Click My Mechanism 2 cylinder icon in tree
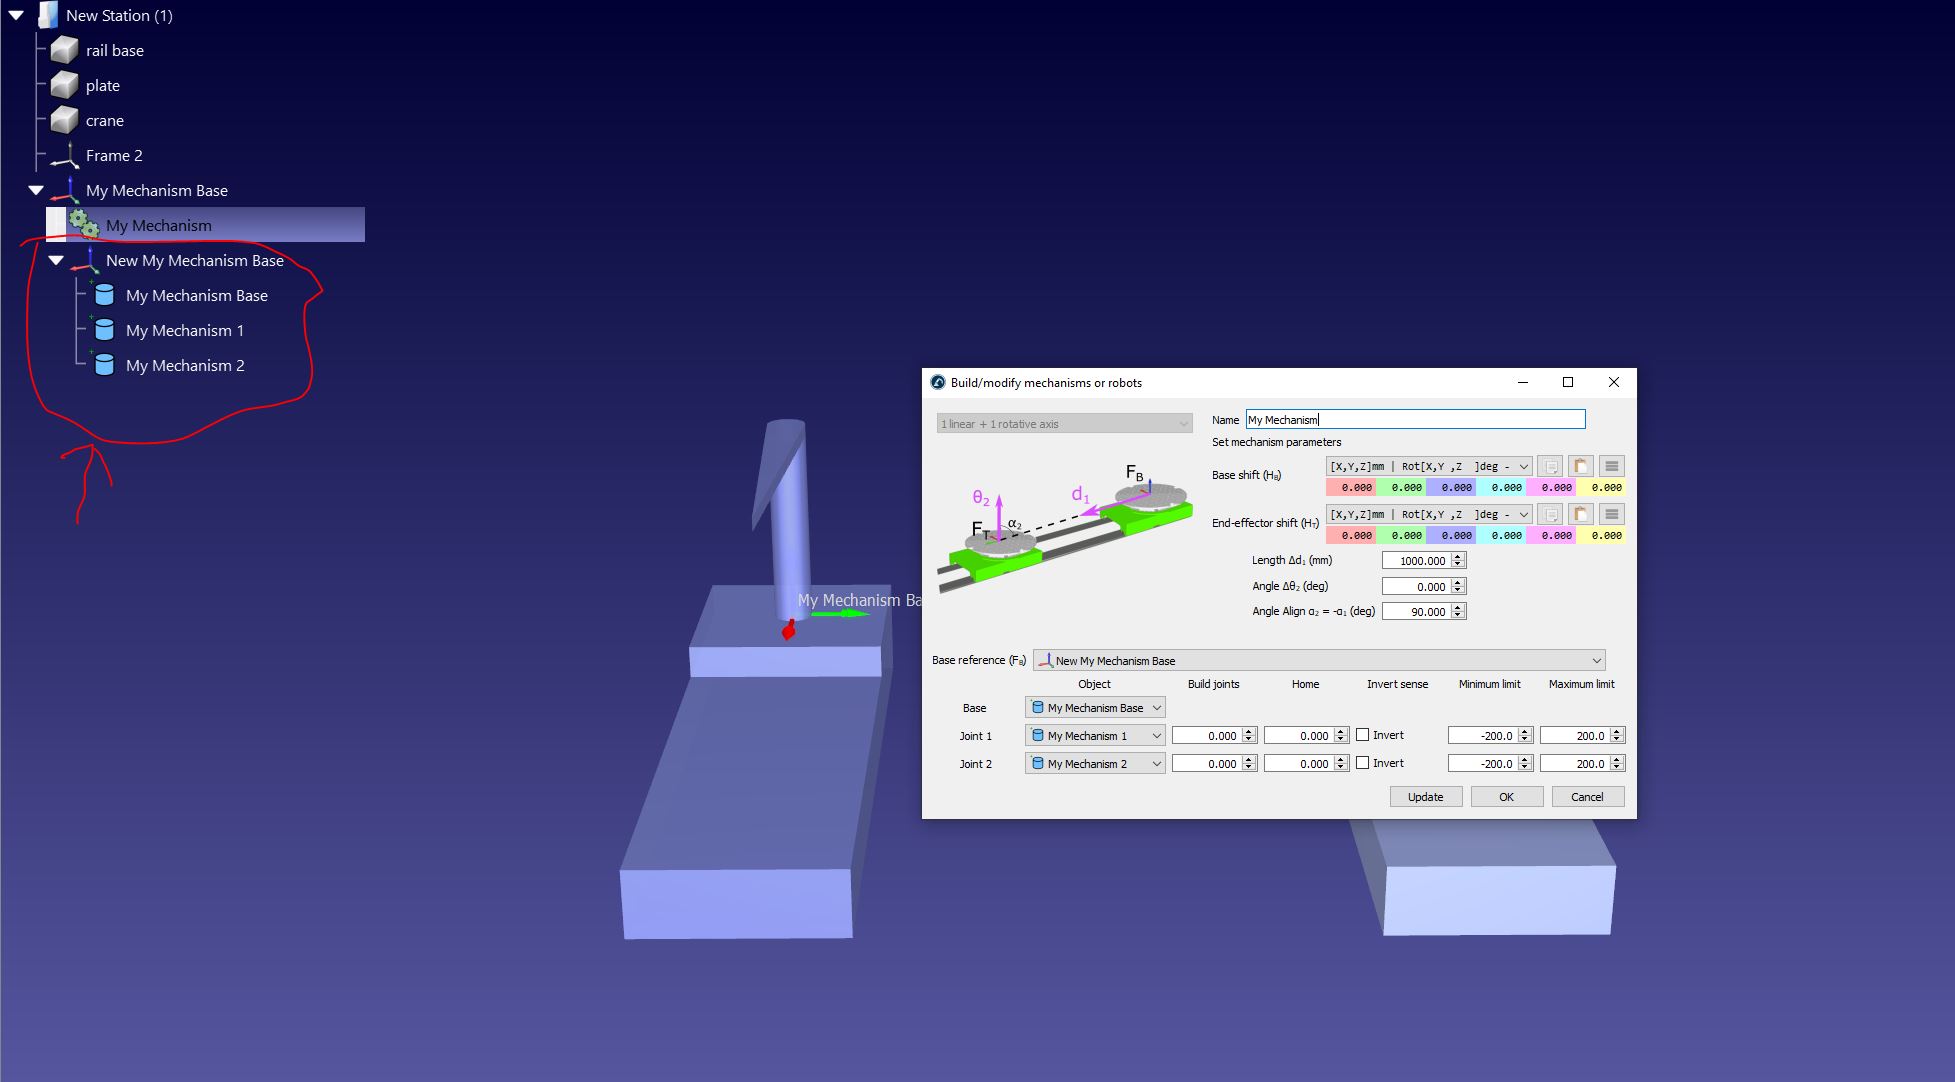The height and width of the screenshot is (1082, 1955). [103, 365]
